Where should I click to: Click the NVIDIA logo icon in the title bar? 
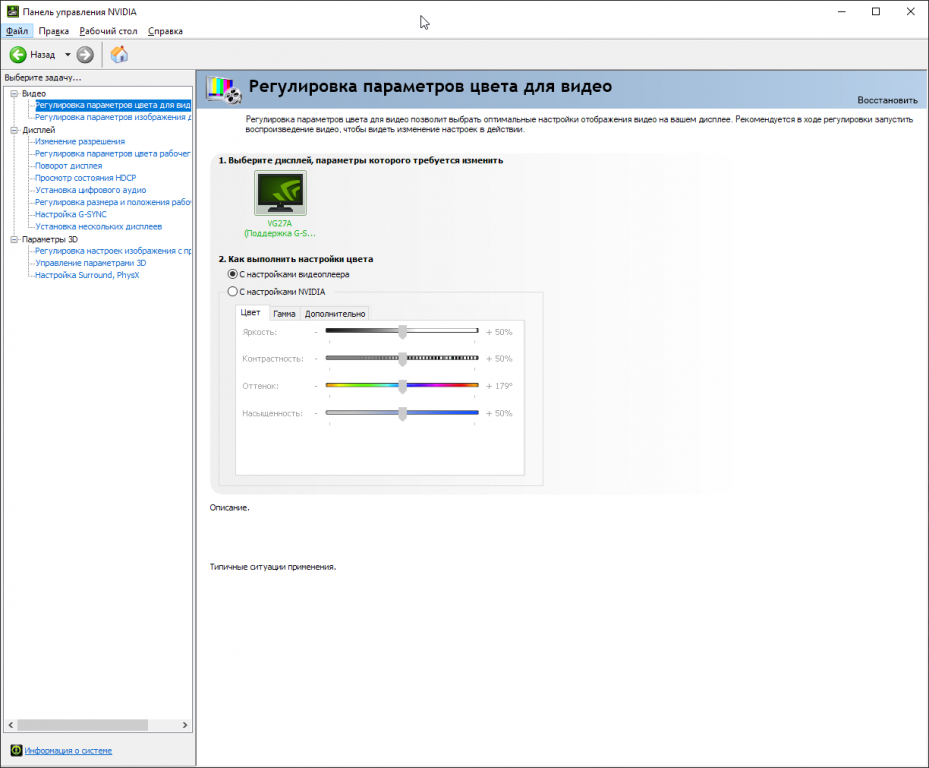coord(12,11)
